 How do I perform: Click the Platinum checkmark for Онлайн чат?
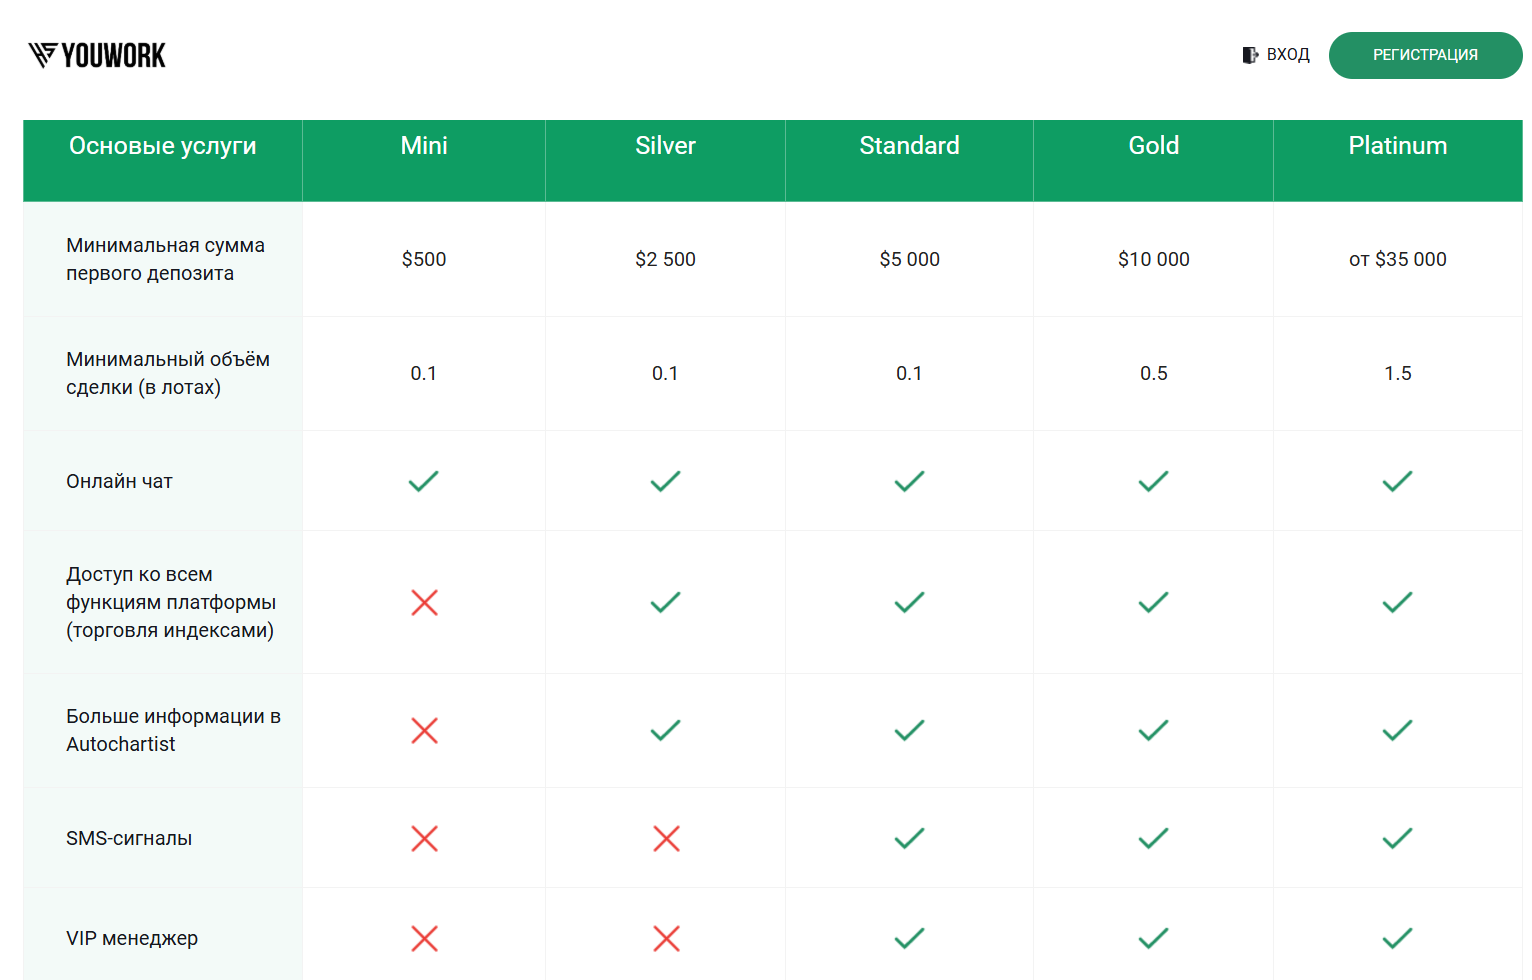1398,481
